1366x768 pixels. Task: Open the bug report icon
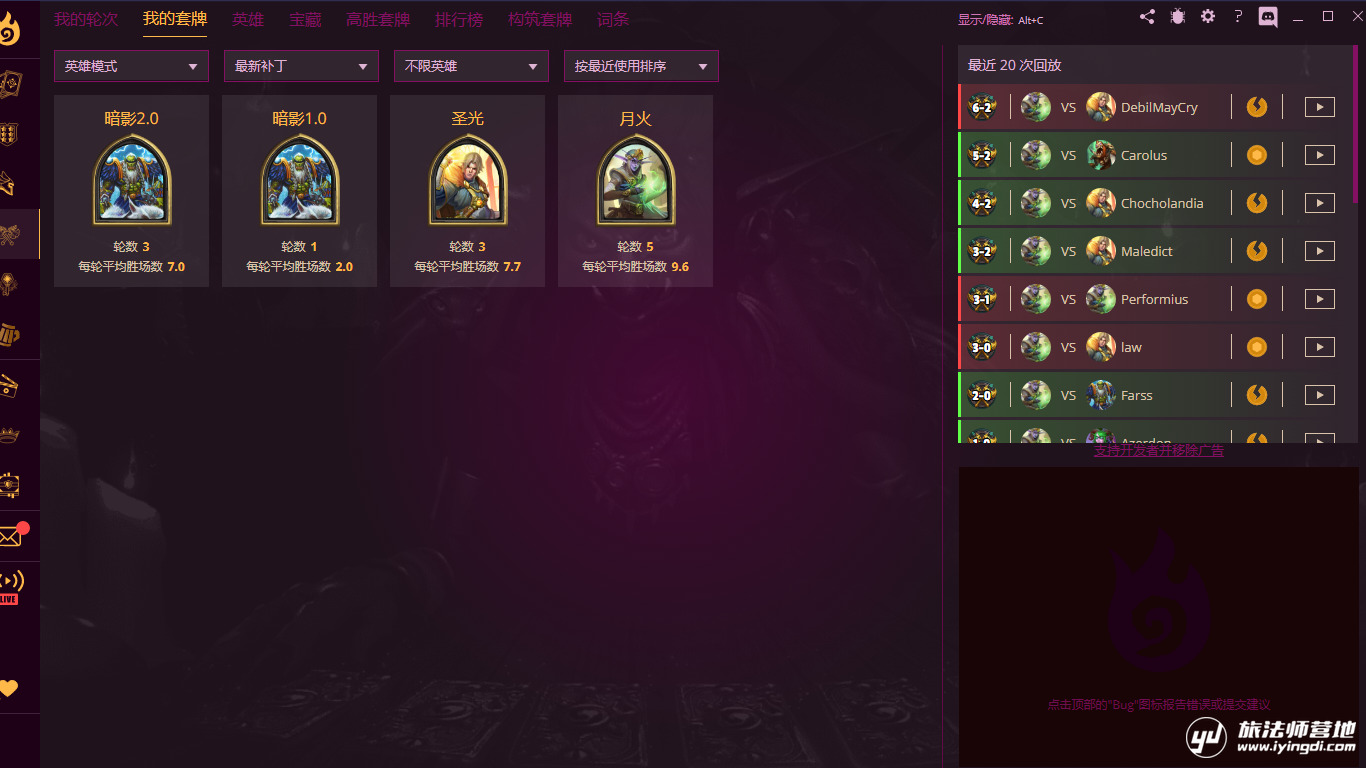tap(1178, 17)
